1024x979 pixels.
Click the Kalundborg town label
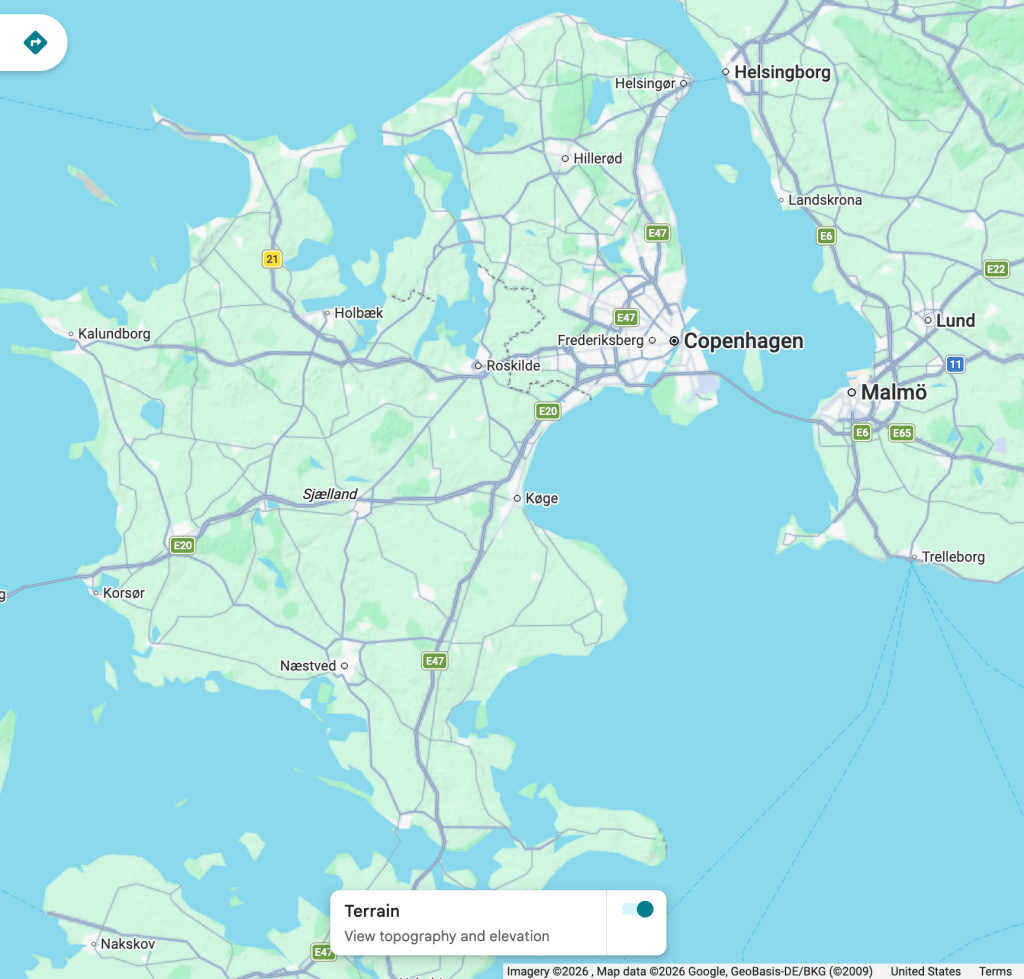(x=114, y=334)
